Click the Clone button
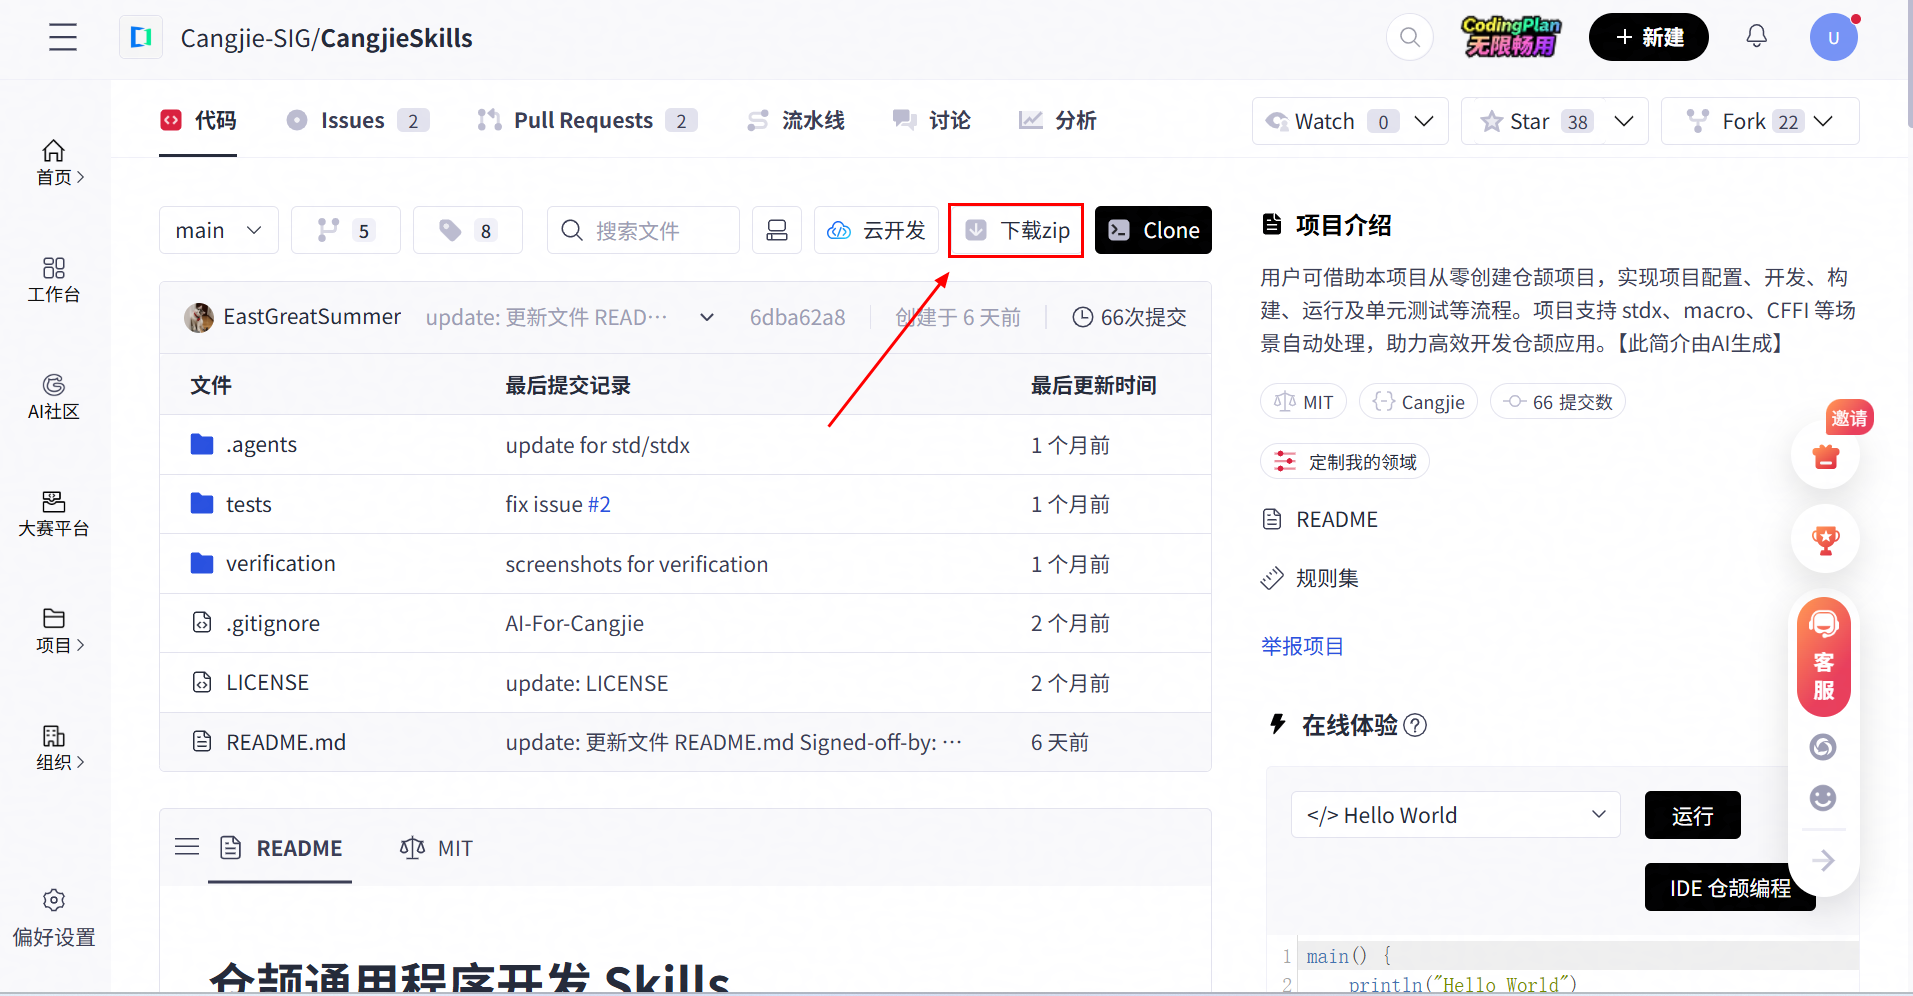The image size is (1913, 996). point(1153,230)
